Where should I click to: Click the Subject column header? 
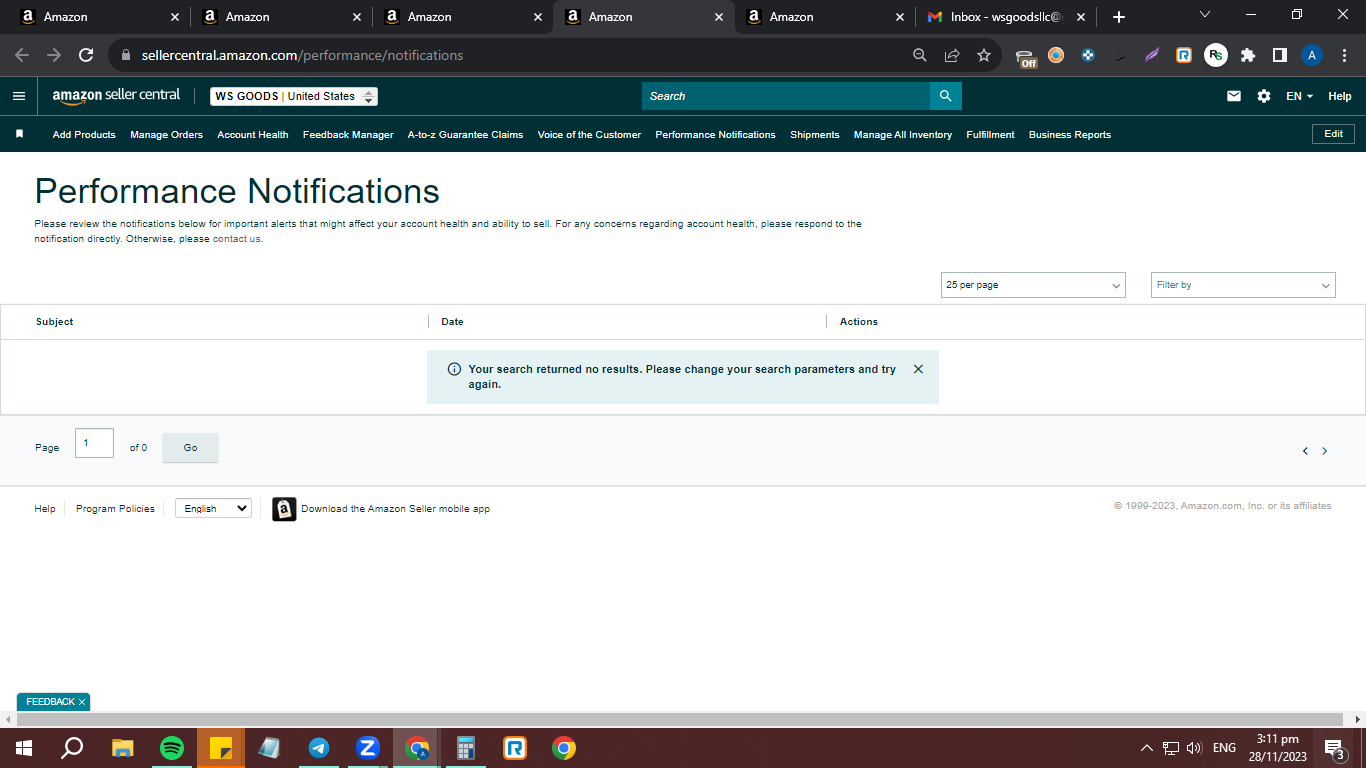pyautogui.click(x=55, y=322)
